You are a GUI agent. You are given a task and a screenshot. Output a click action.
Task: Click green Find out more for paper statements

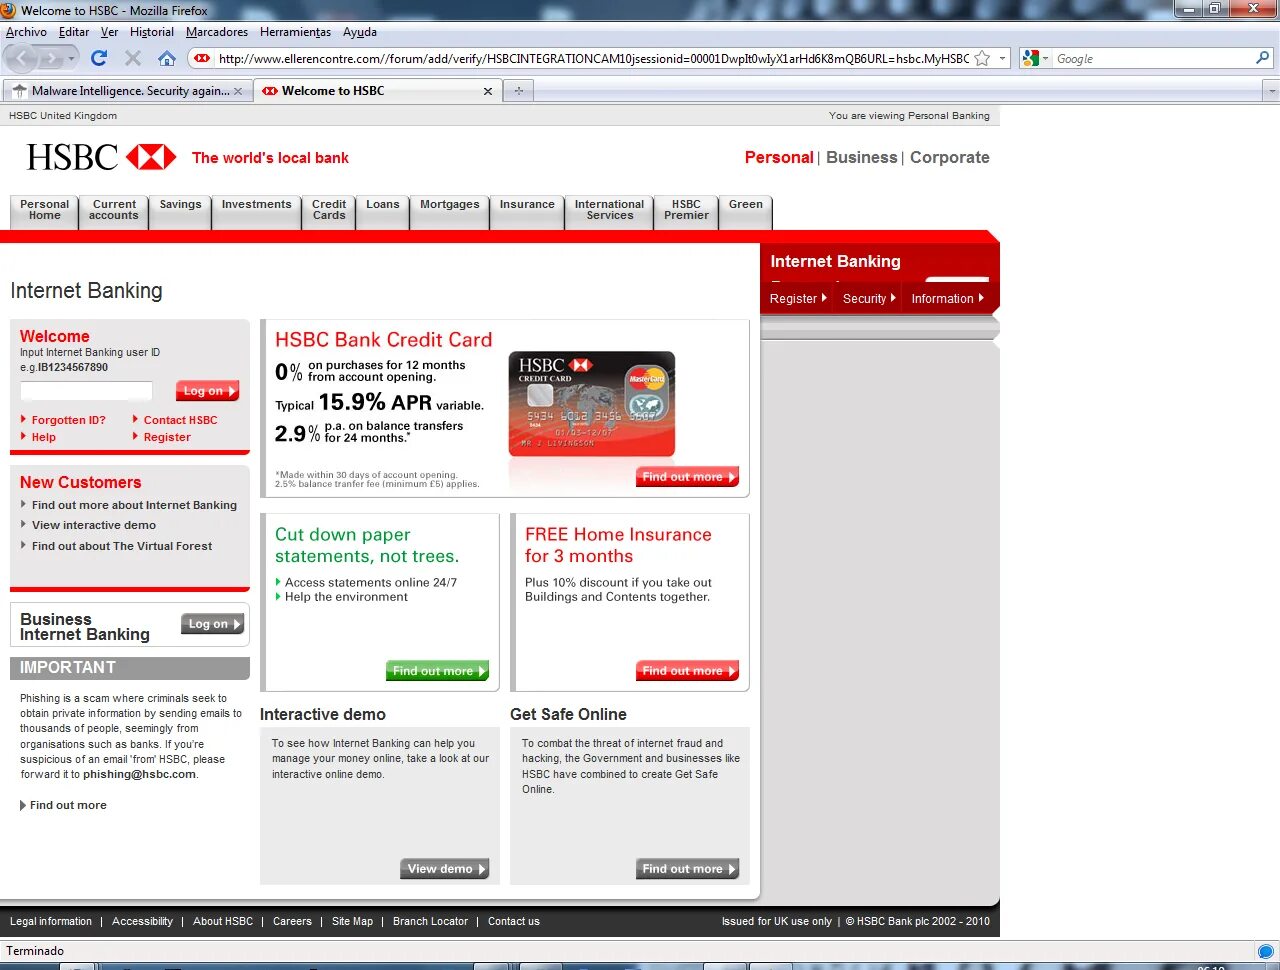438,671
